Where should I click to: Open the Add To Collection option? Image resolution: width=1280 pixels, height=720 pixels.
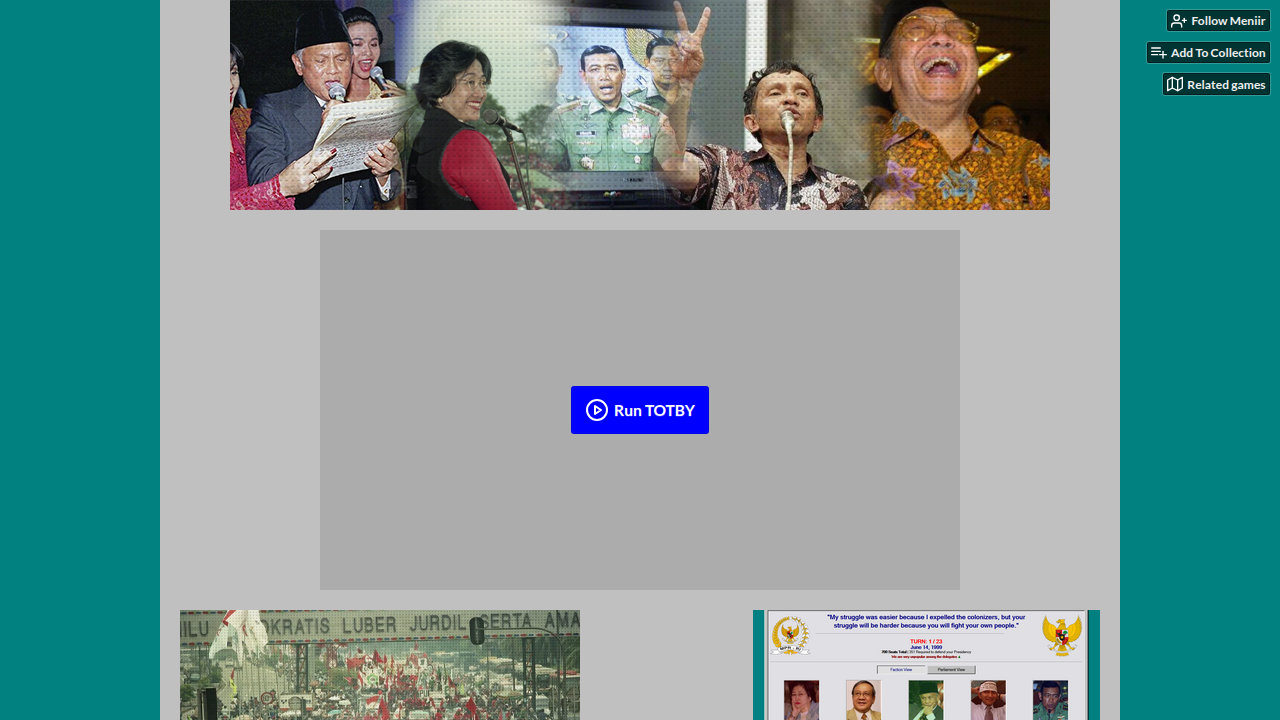[x=1208, y=52]
